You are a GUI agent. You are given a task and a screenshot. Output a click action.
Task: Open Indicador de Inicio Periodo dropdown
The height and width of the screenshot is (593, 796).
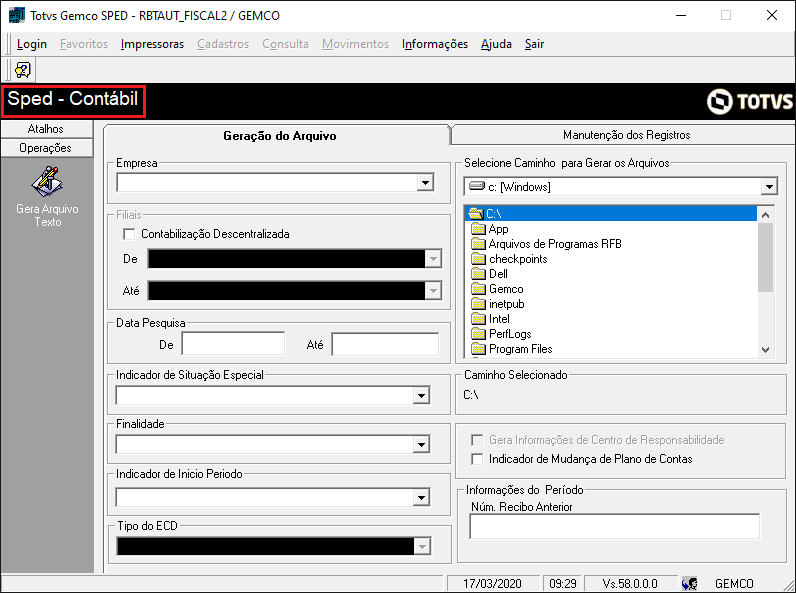tap(421, 498)
